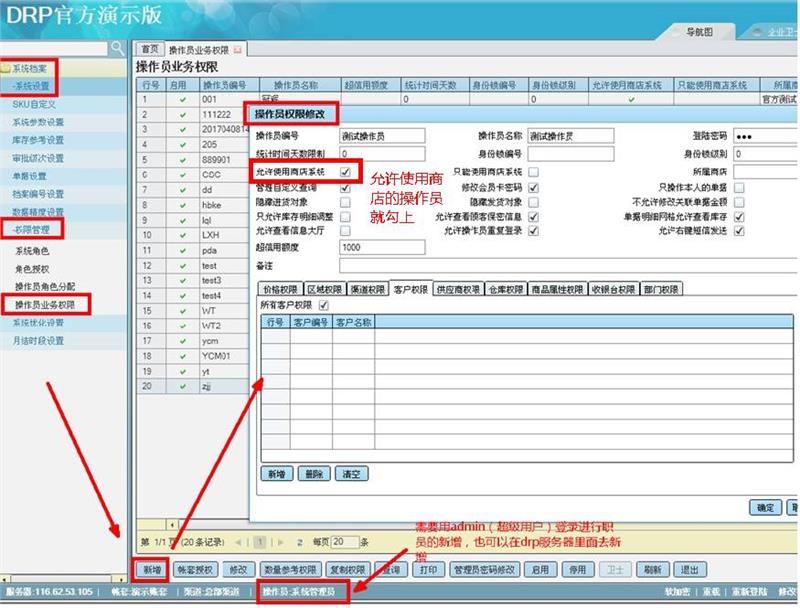Check 不允许修改关联单据金额 checkbox

coord(739,202)
